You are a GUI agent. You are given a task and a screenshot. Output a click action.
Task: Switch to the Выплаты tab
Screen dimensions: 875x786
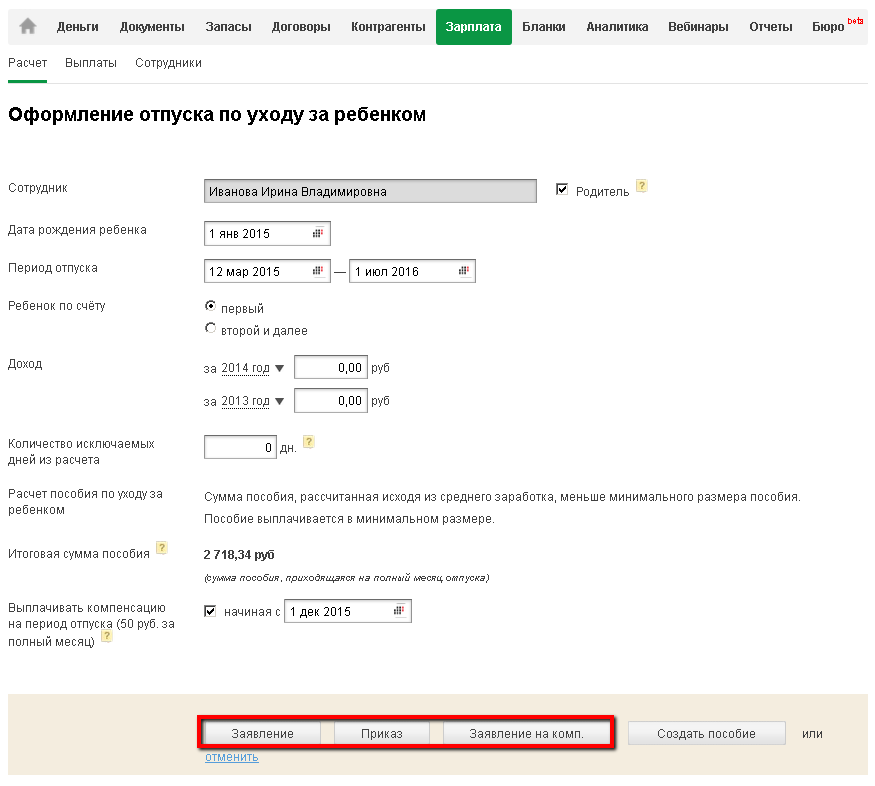click(90, 63)
